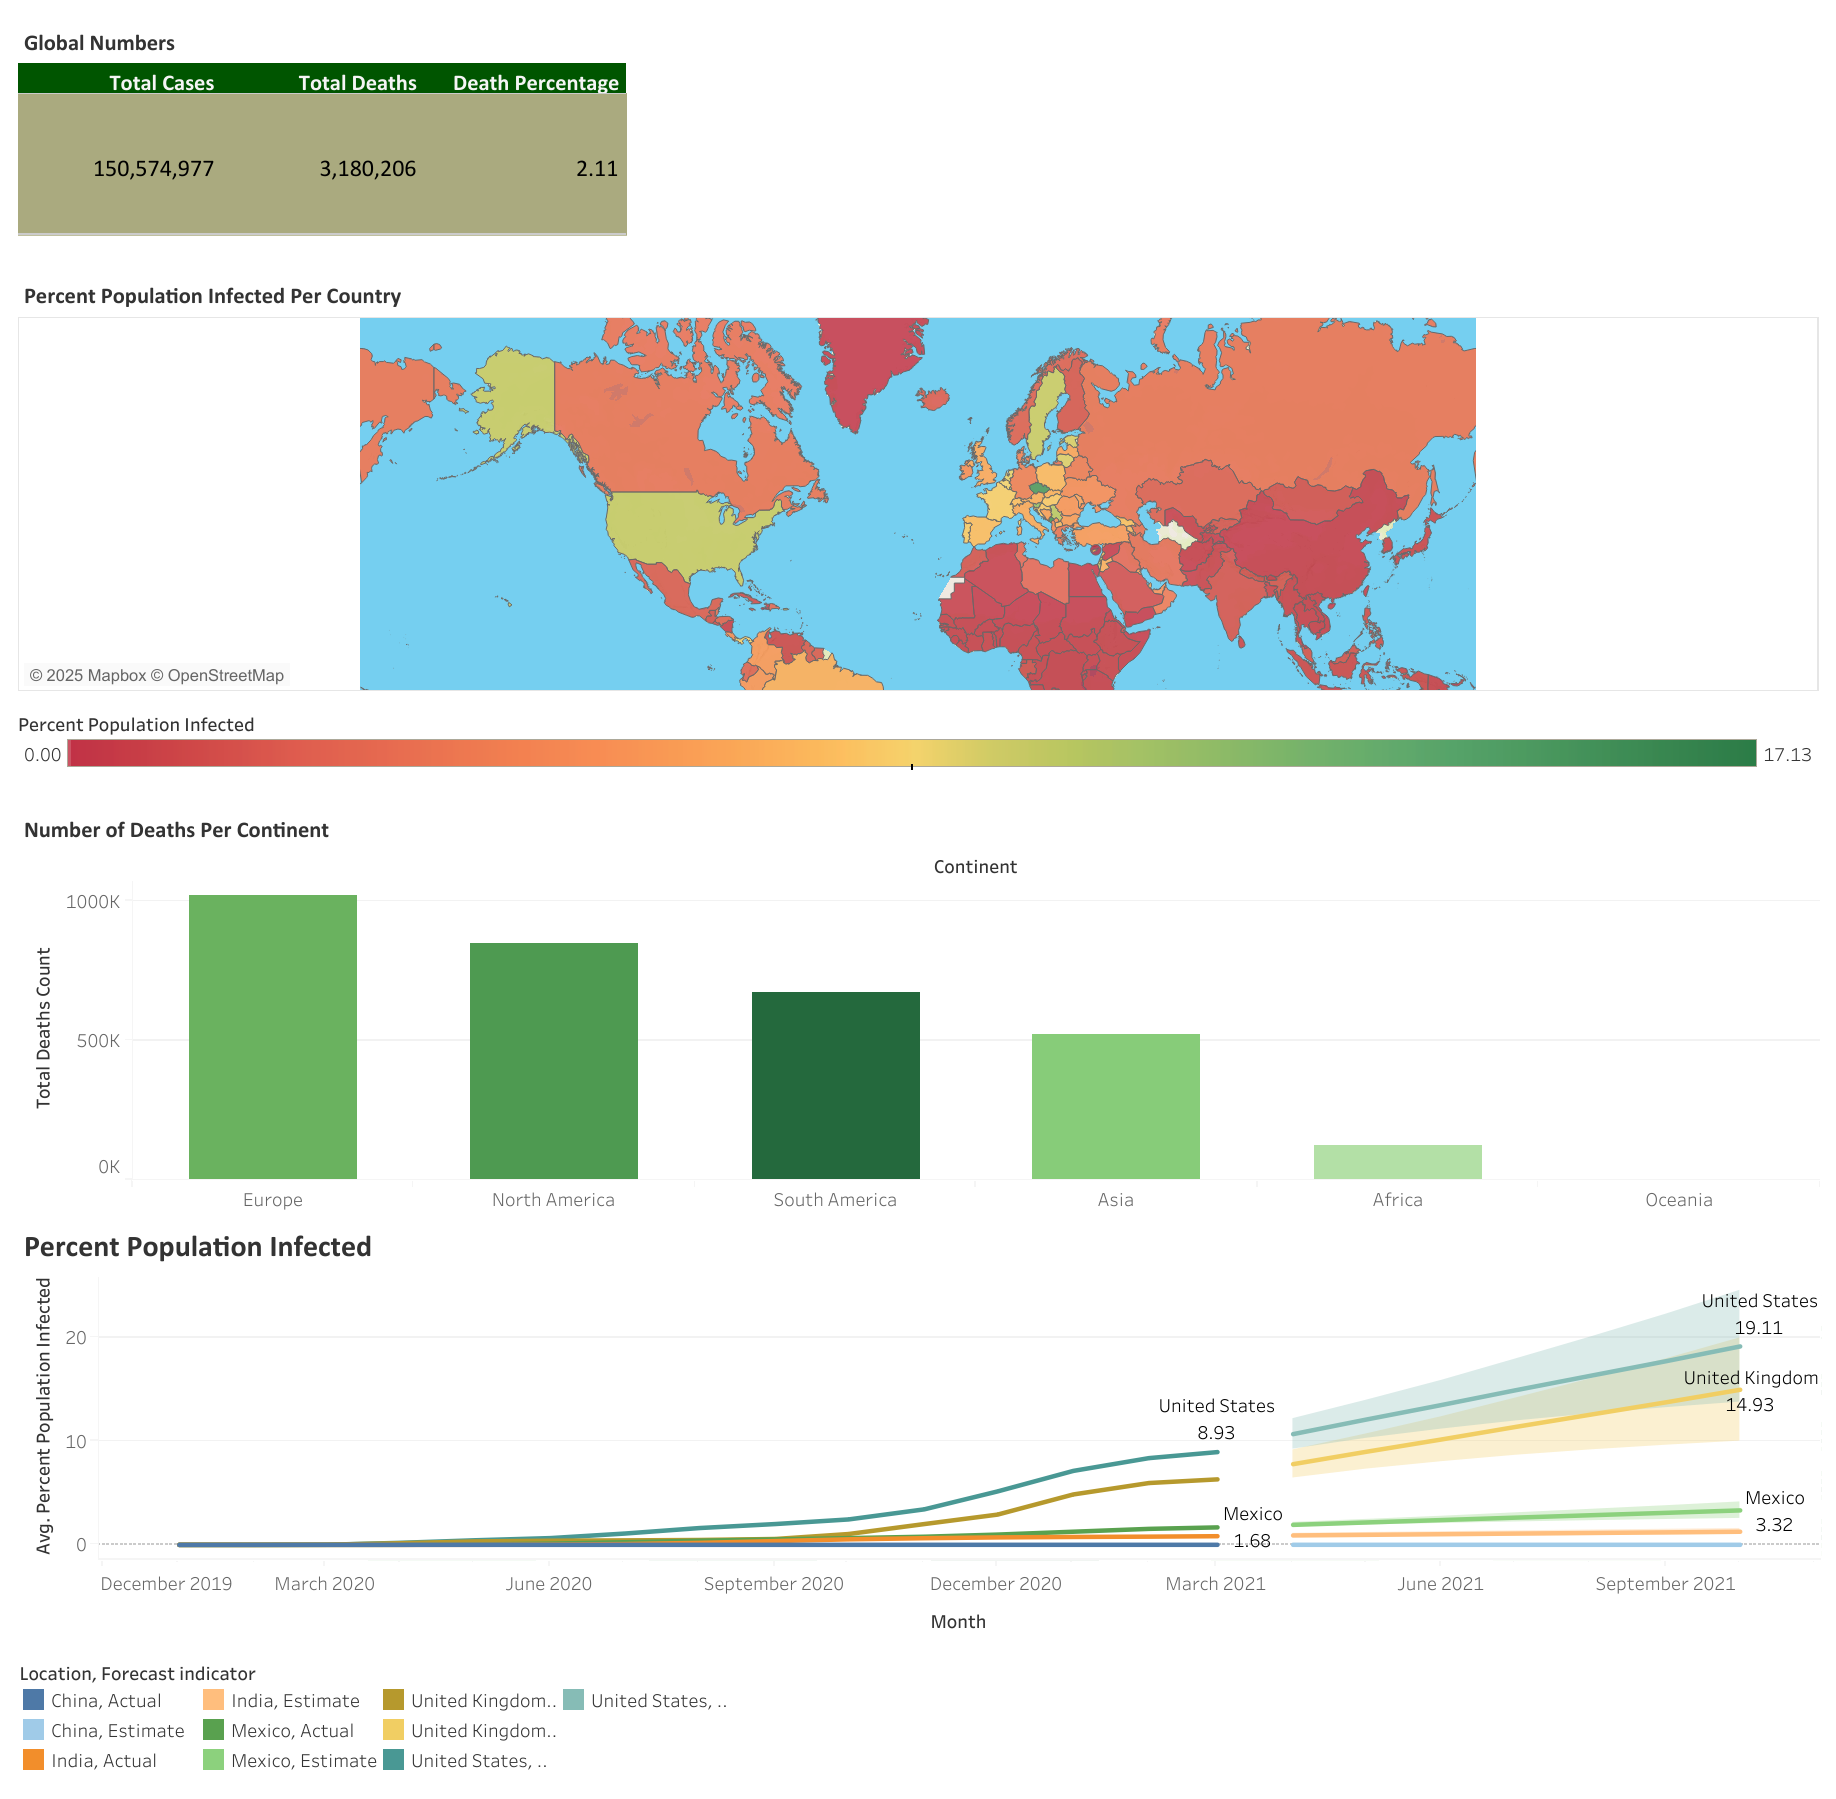The height and width of the screenshot is (1799, 1836).
Task: Select the Mexico, Actual legend swatch
Action: [214, 1730]
